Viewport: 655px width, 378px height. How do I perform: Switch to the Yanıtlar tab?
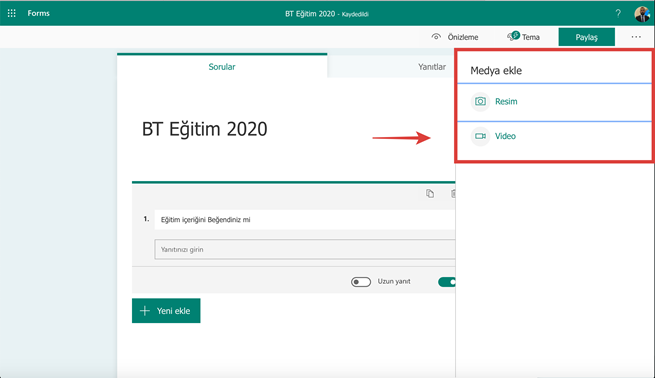coord(432,67)
